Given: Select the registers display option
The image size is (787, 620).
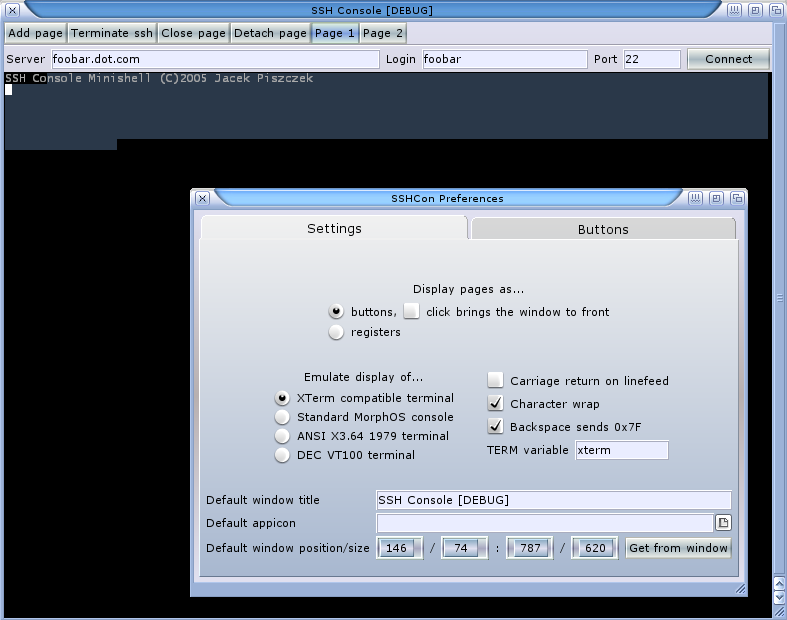Looking at the screenshot, I should (x=336, y=332).
